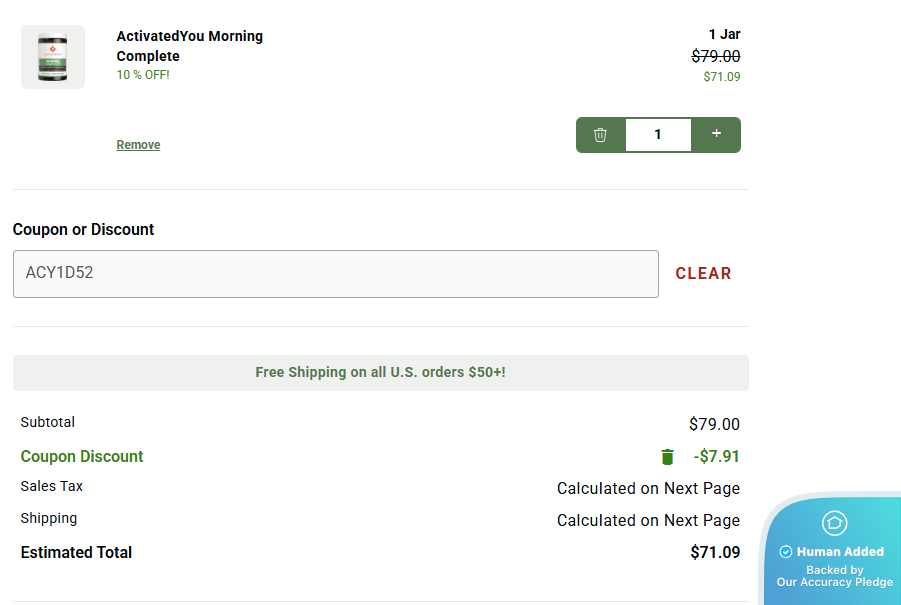The height and width of the screenshot is (605, 901).
Task: Click the quantity number field
Action: pos(658,135)
